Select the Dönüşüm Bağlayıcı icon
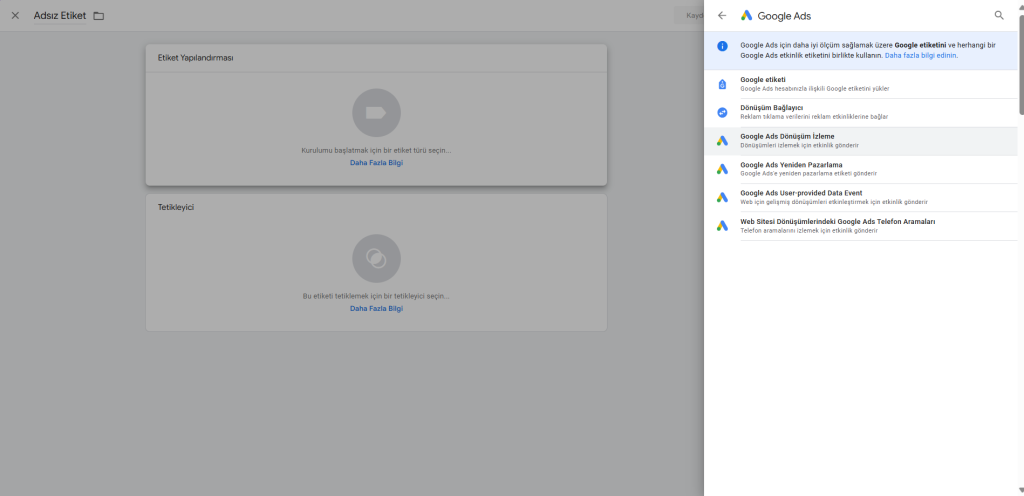Viewport: 1024px width, 496px height. coord(722,112)
